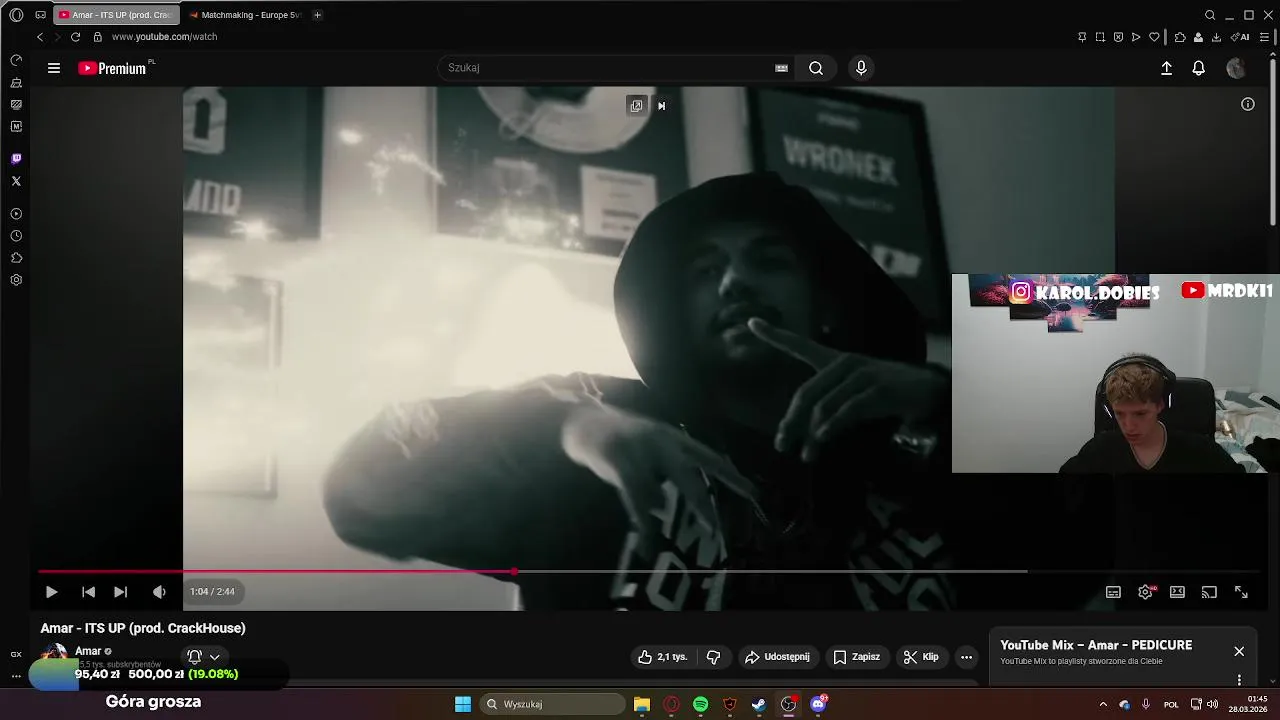Take a snapshot with the capture icon

[1100, 37]
